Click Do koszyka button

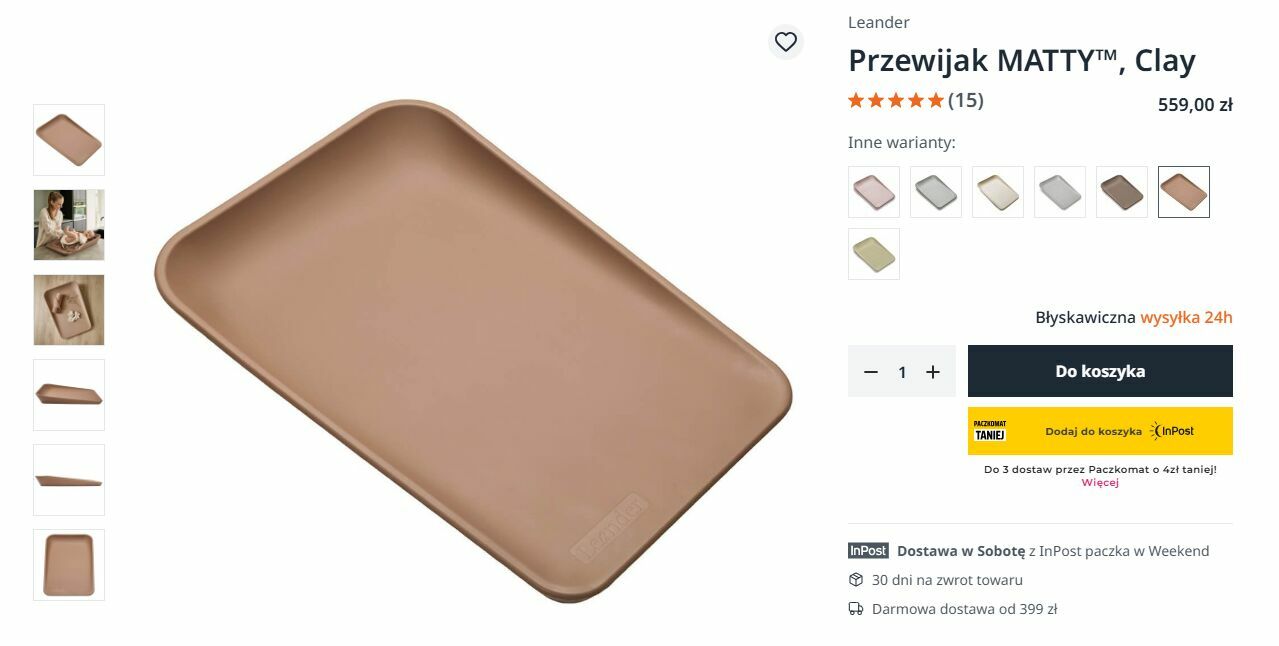coord(1100,371)
